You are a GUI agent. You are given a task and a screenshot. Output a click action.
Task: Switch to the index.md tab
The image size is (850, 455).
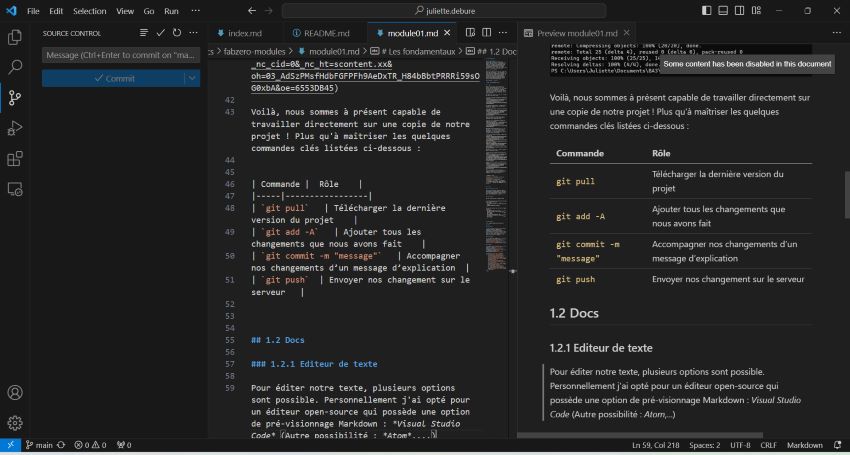coord(245,33)
